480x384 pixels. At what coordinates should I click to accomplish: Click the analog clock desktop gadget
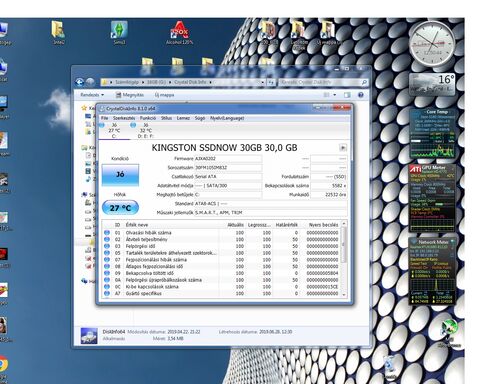432,43
